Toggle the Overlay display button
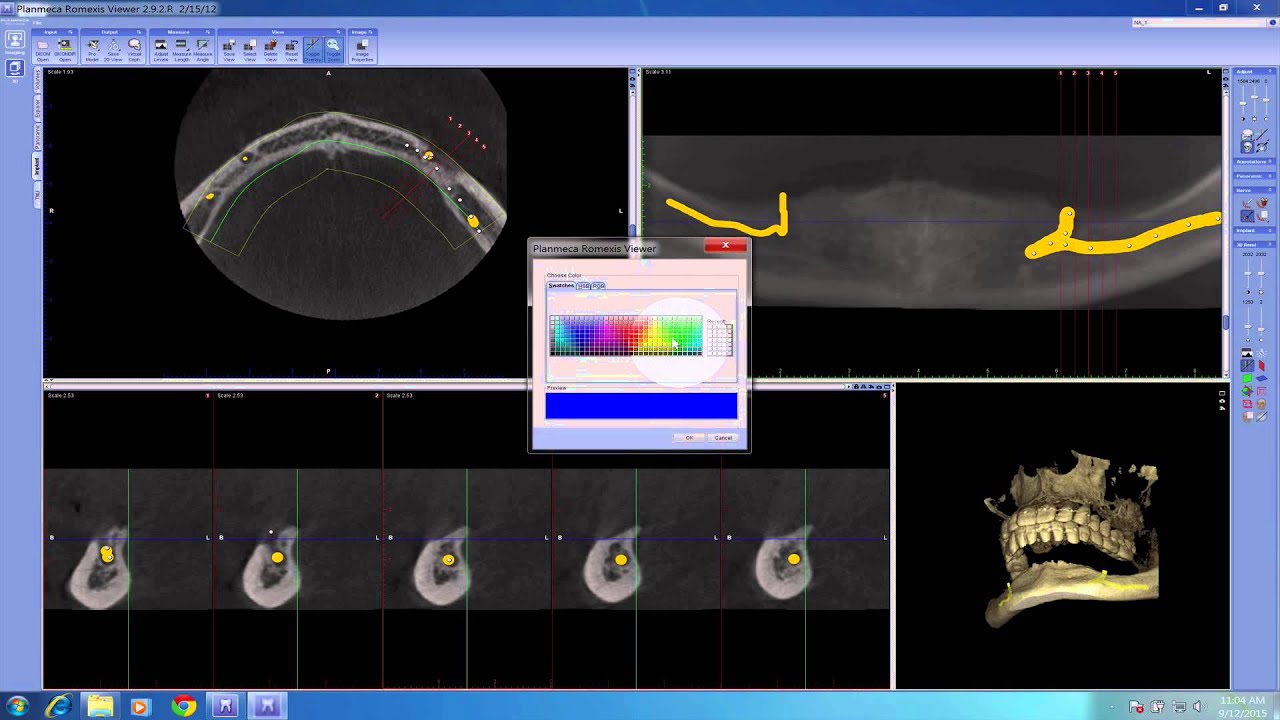The image size is (1280, 720). (x=313, y=50)
